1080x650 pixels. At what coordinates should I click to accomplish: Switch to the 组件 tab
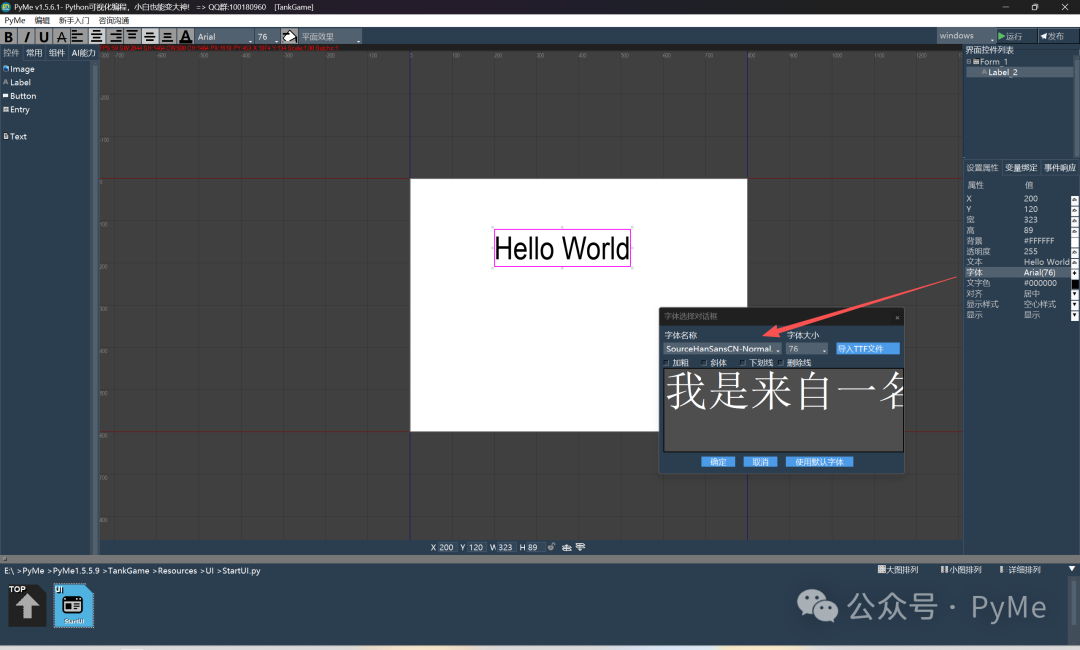(56, 53)
